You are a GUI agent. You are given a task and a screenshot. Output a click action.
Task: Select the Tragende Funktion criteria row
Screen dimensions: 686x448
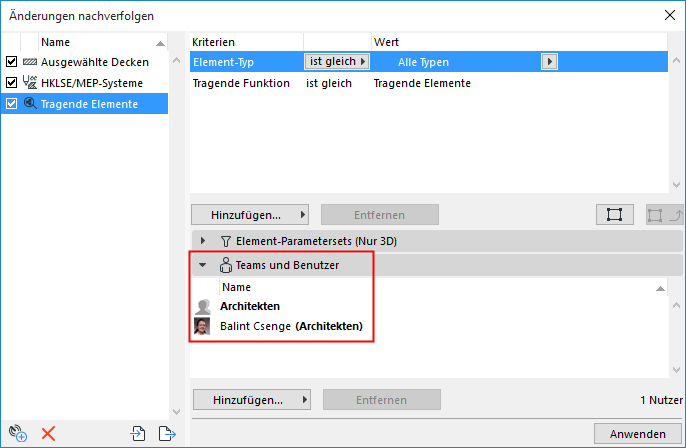click(429, 83)
